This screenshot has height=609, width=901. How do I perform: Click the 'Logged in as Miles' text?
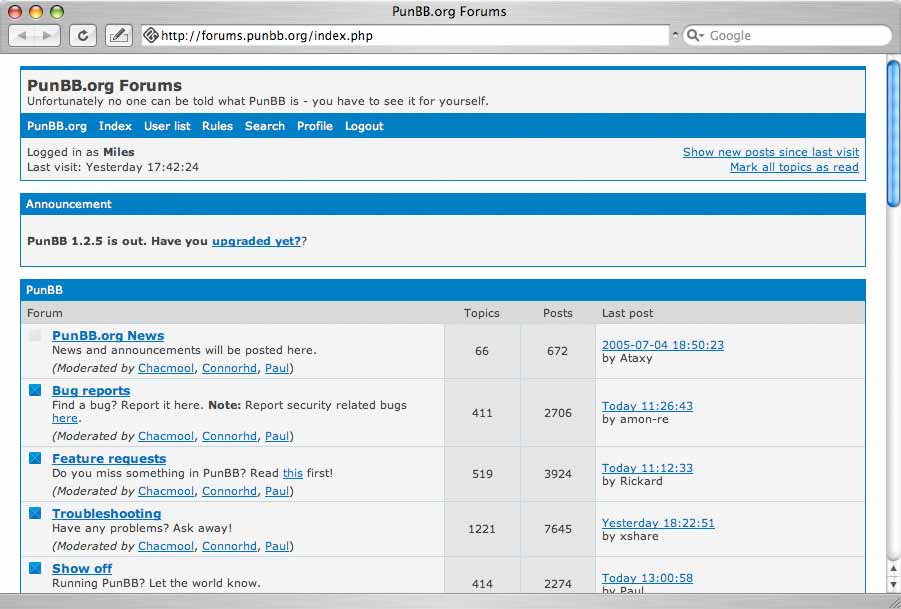pos(81,152)
